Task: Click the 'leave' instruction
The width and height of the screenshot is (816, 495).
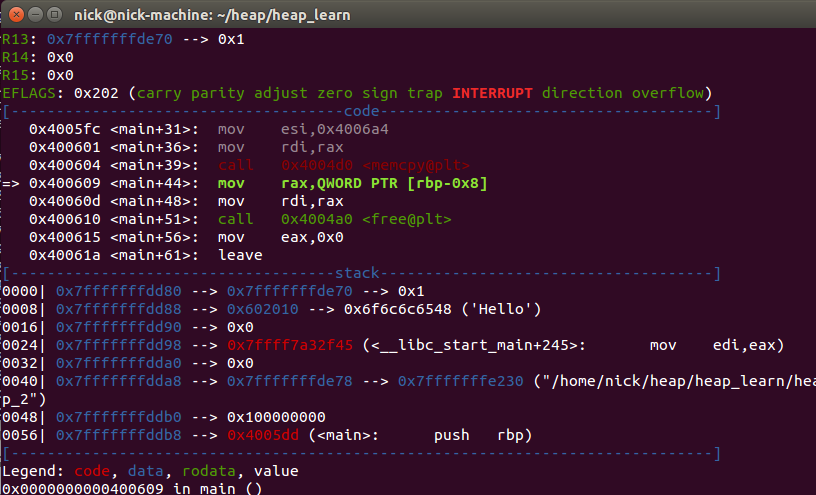Action: (x=240, y=255)
